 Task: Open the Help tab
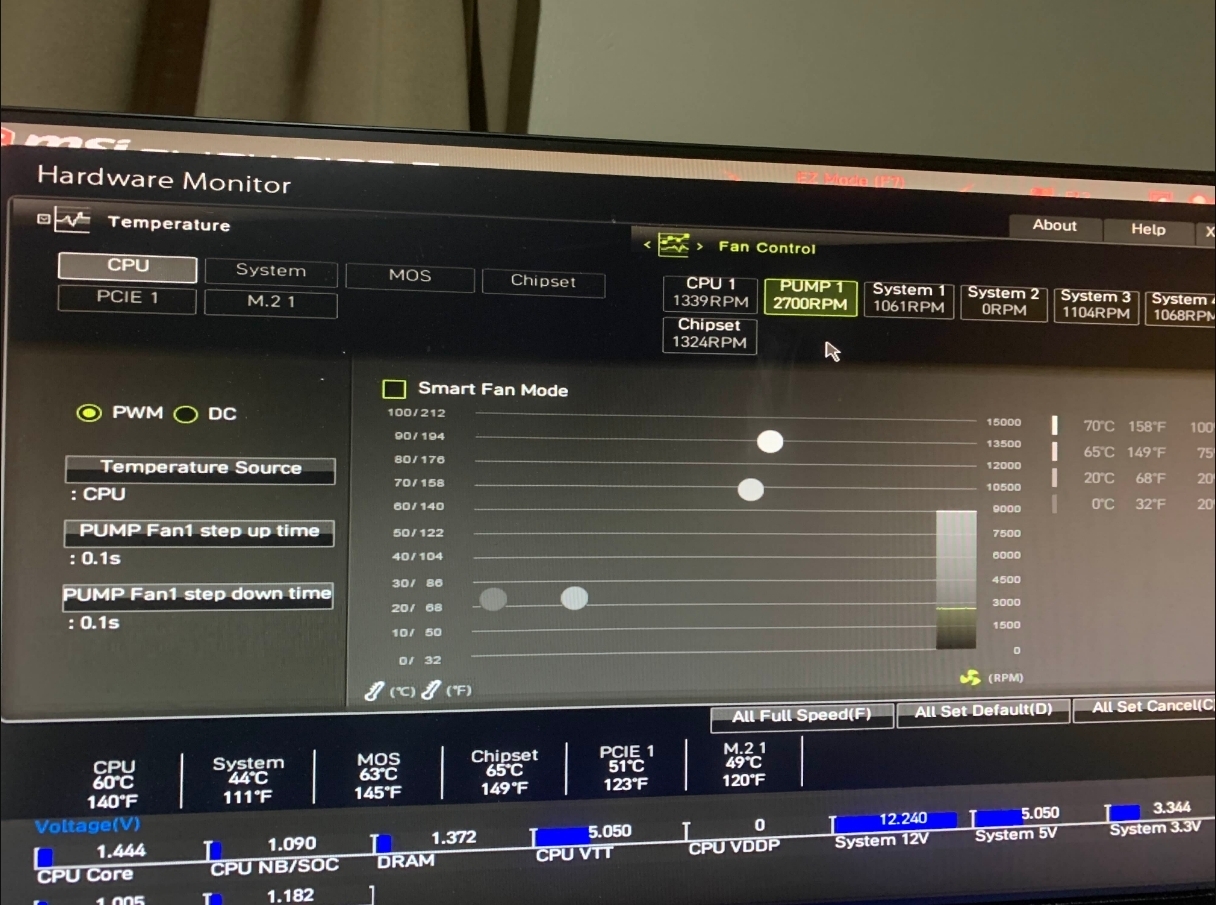(x=1148, y=229)
